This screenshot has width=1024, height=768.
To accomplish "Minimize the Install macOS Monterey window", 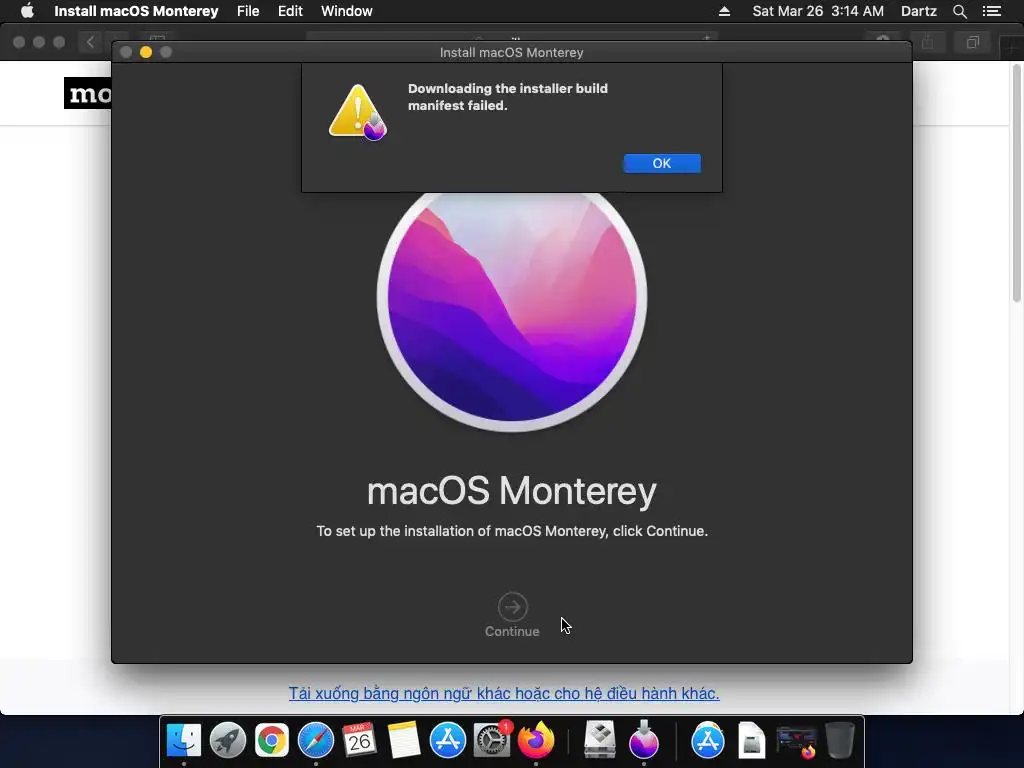I will [146, 52].
